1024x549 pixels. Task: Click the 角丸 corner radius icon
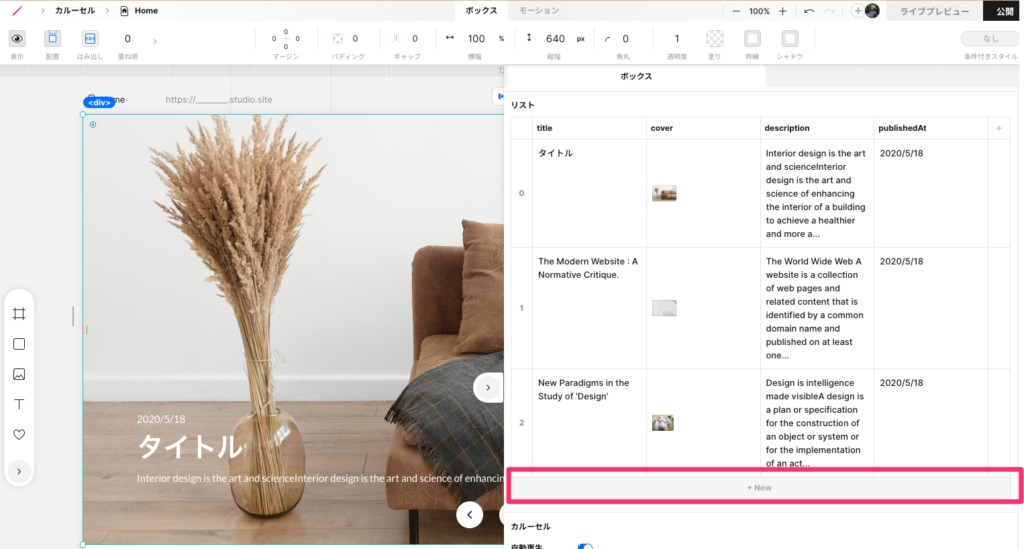[607, 39]
